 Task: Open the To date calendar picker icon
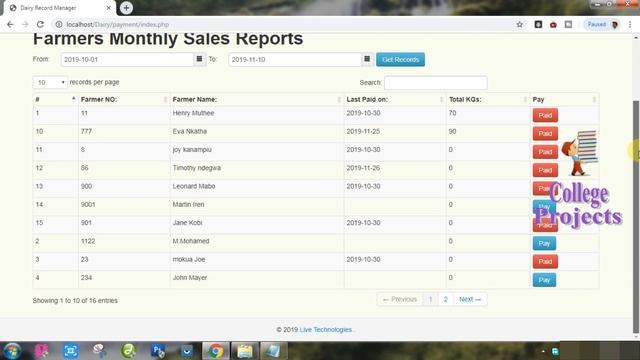[x=367, y=59]
